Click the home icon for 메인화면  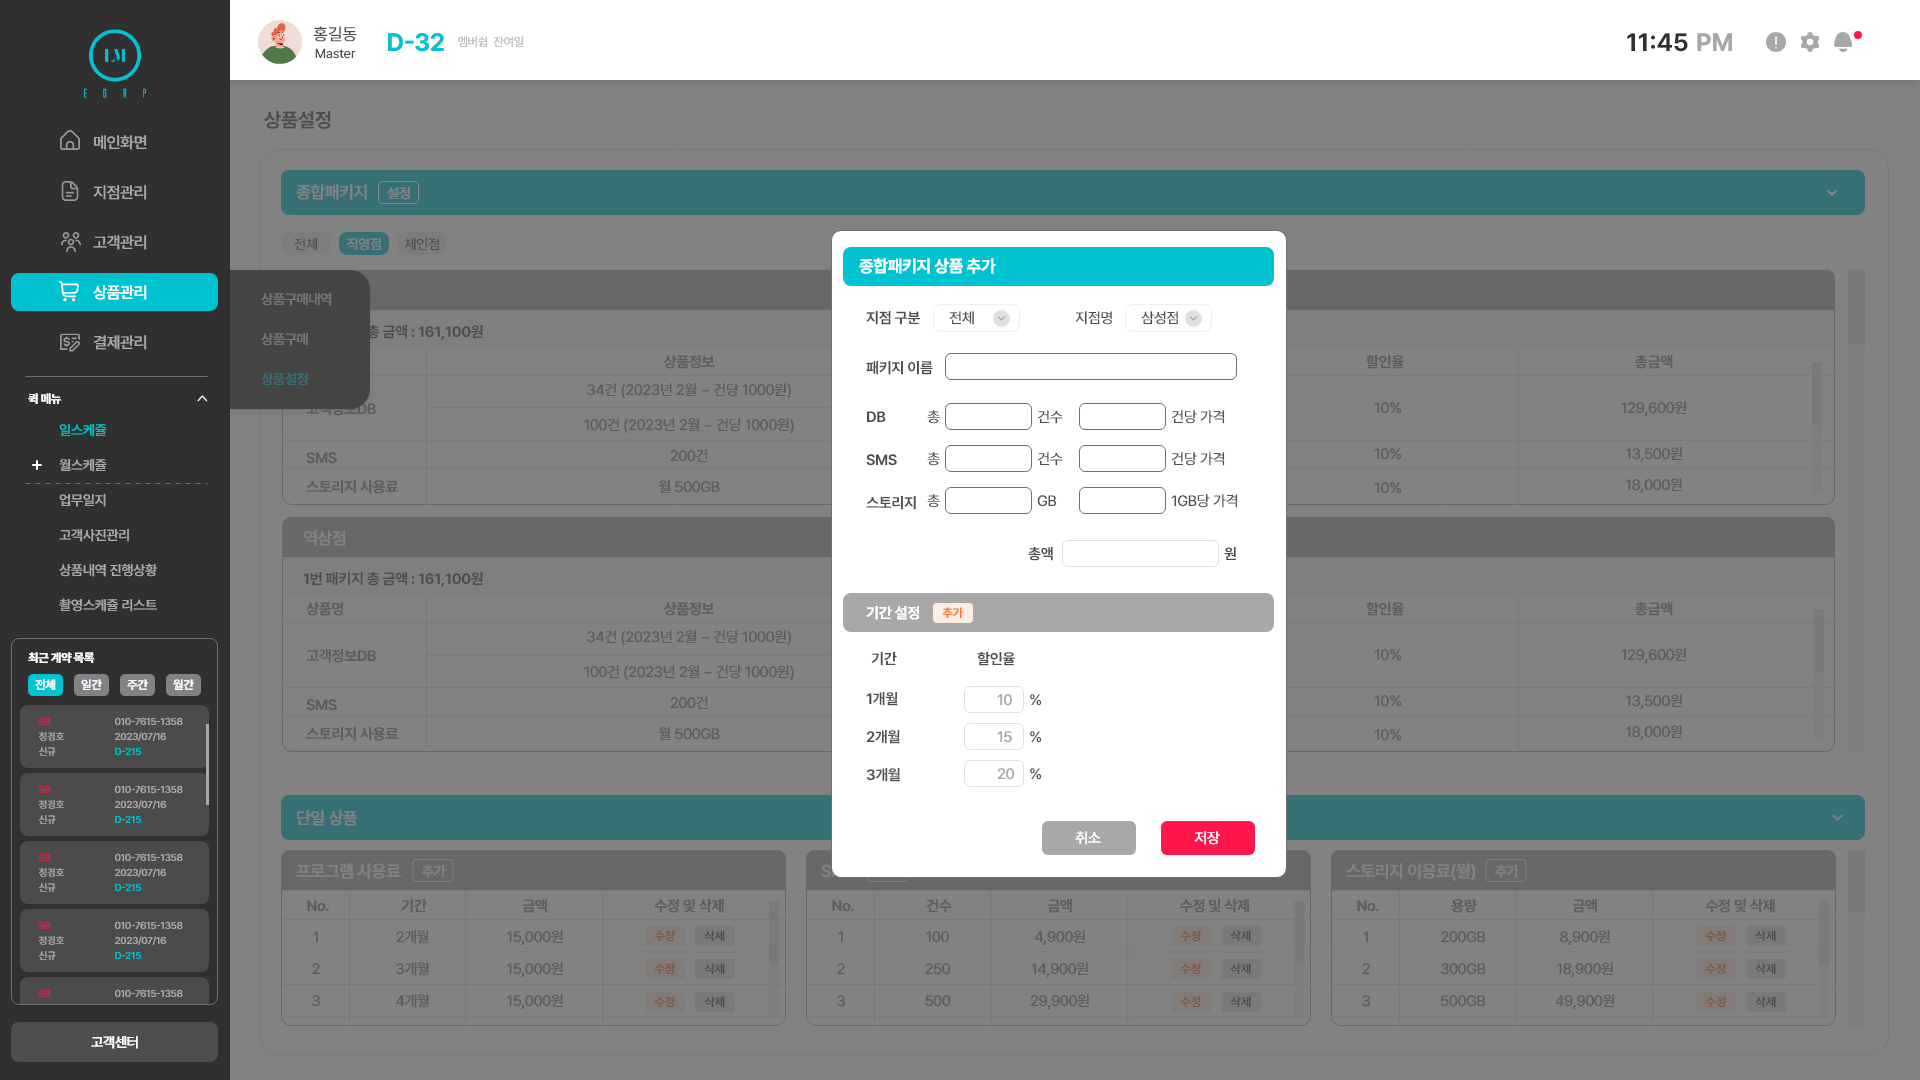tap(70, 141)
